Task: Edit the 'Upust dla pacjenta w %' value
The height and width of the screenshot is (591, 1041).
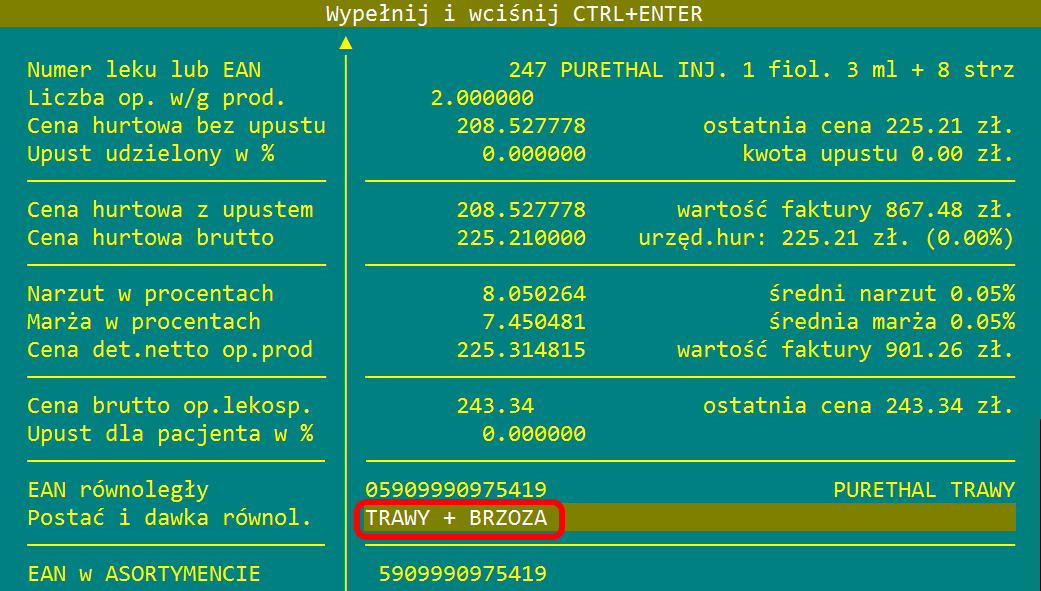Action: pyautogui.click(x=534, y=434)
